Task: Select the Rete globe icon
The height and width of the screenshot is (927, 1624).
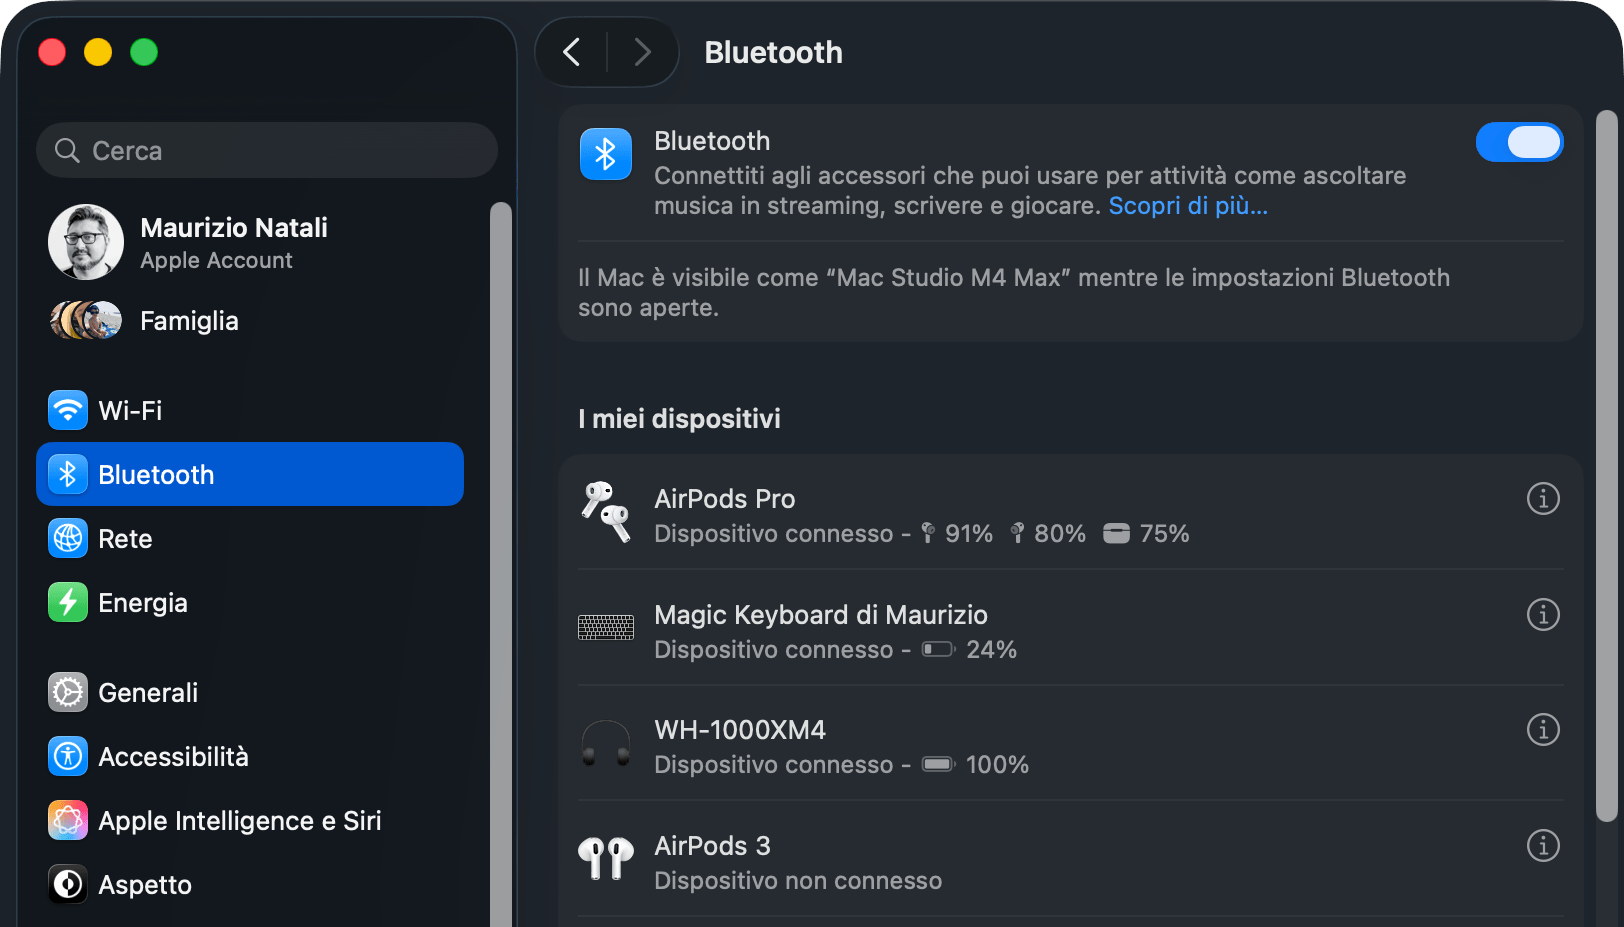Action: click(x=68, y=538)
